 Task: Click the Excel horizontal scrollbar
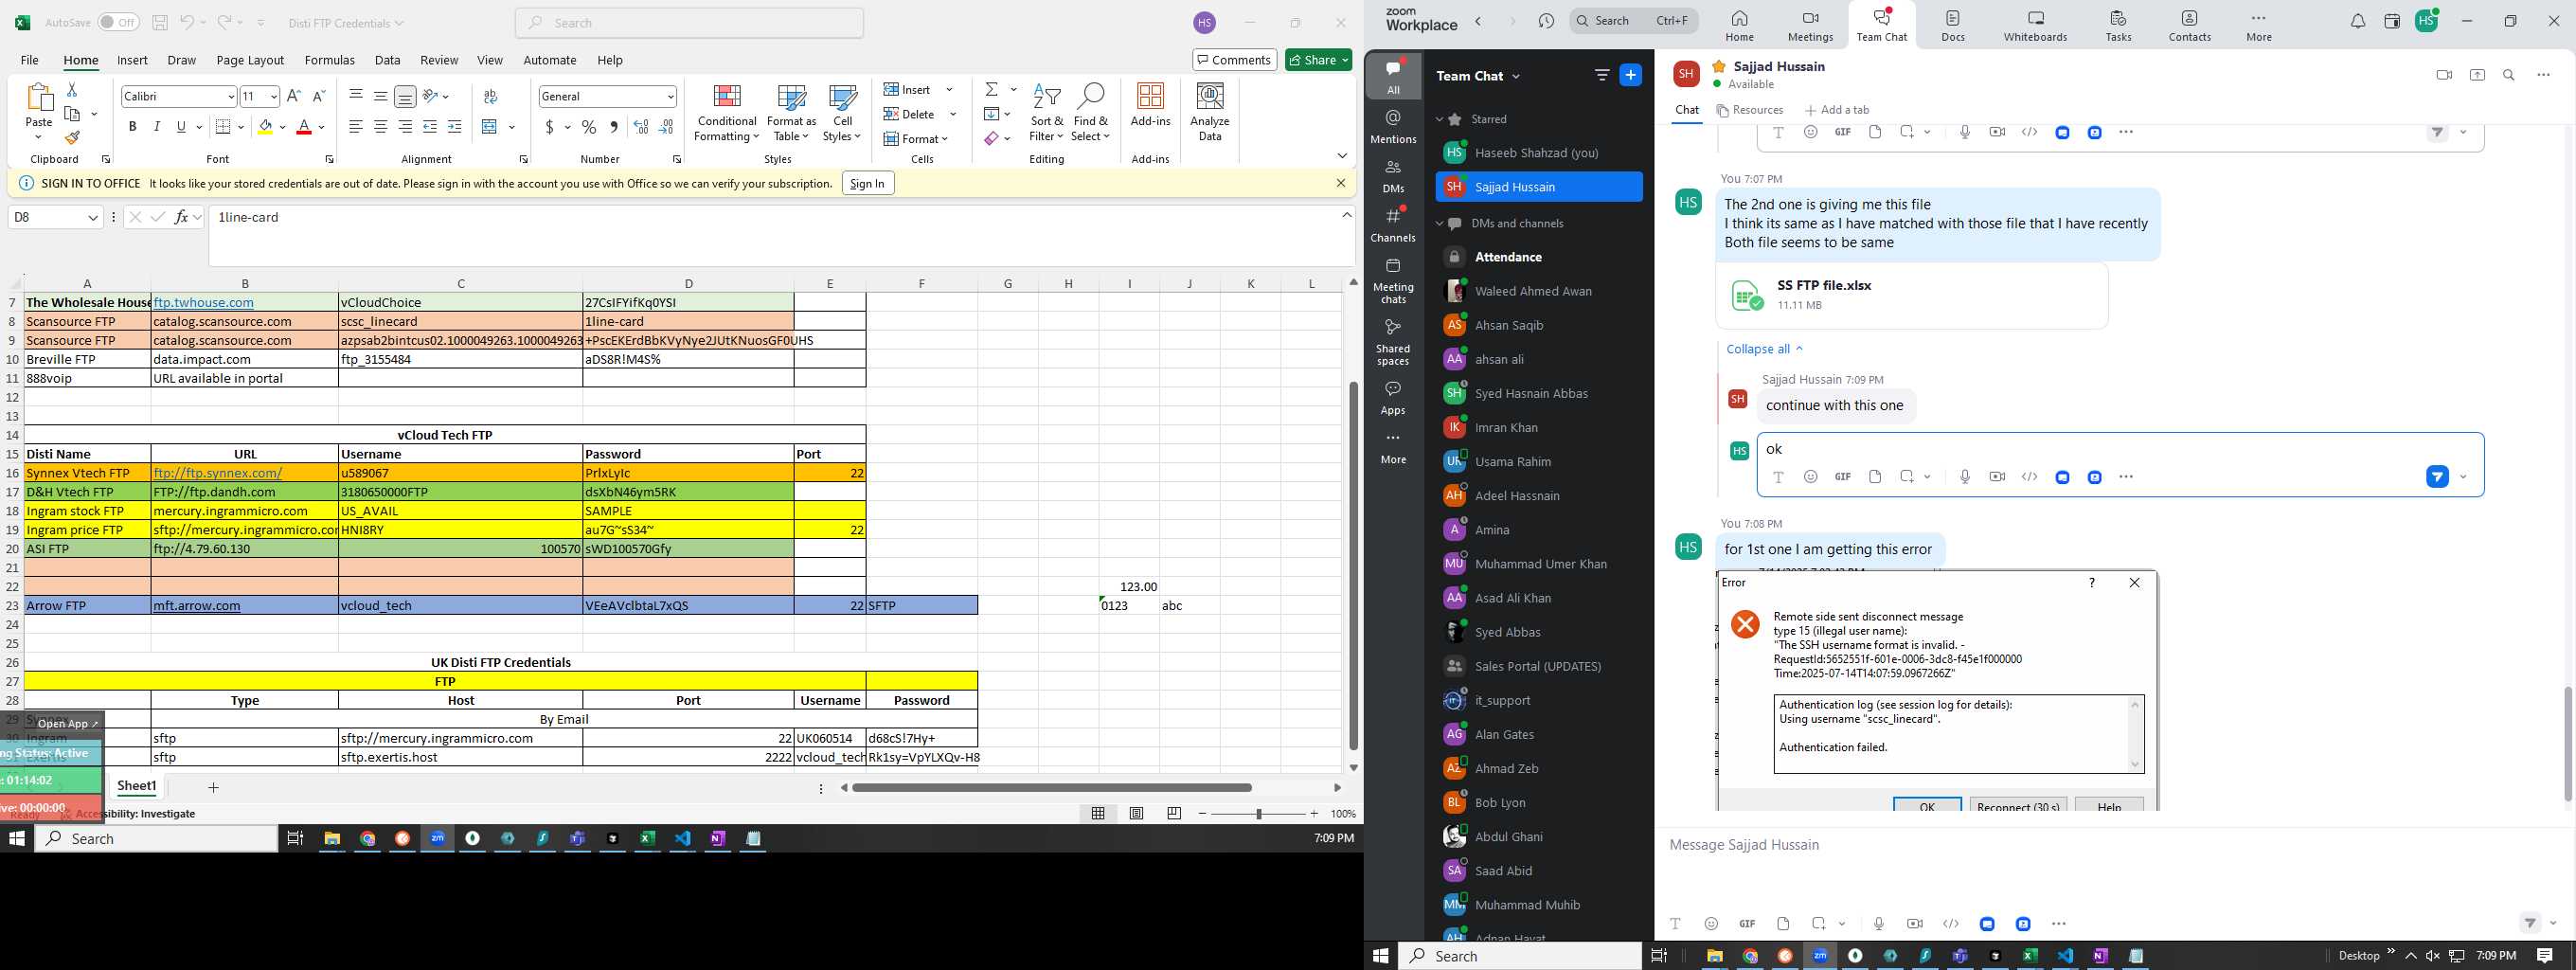coord(1051,788)
